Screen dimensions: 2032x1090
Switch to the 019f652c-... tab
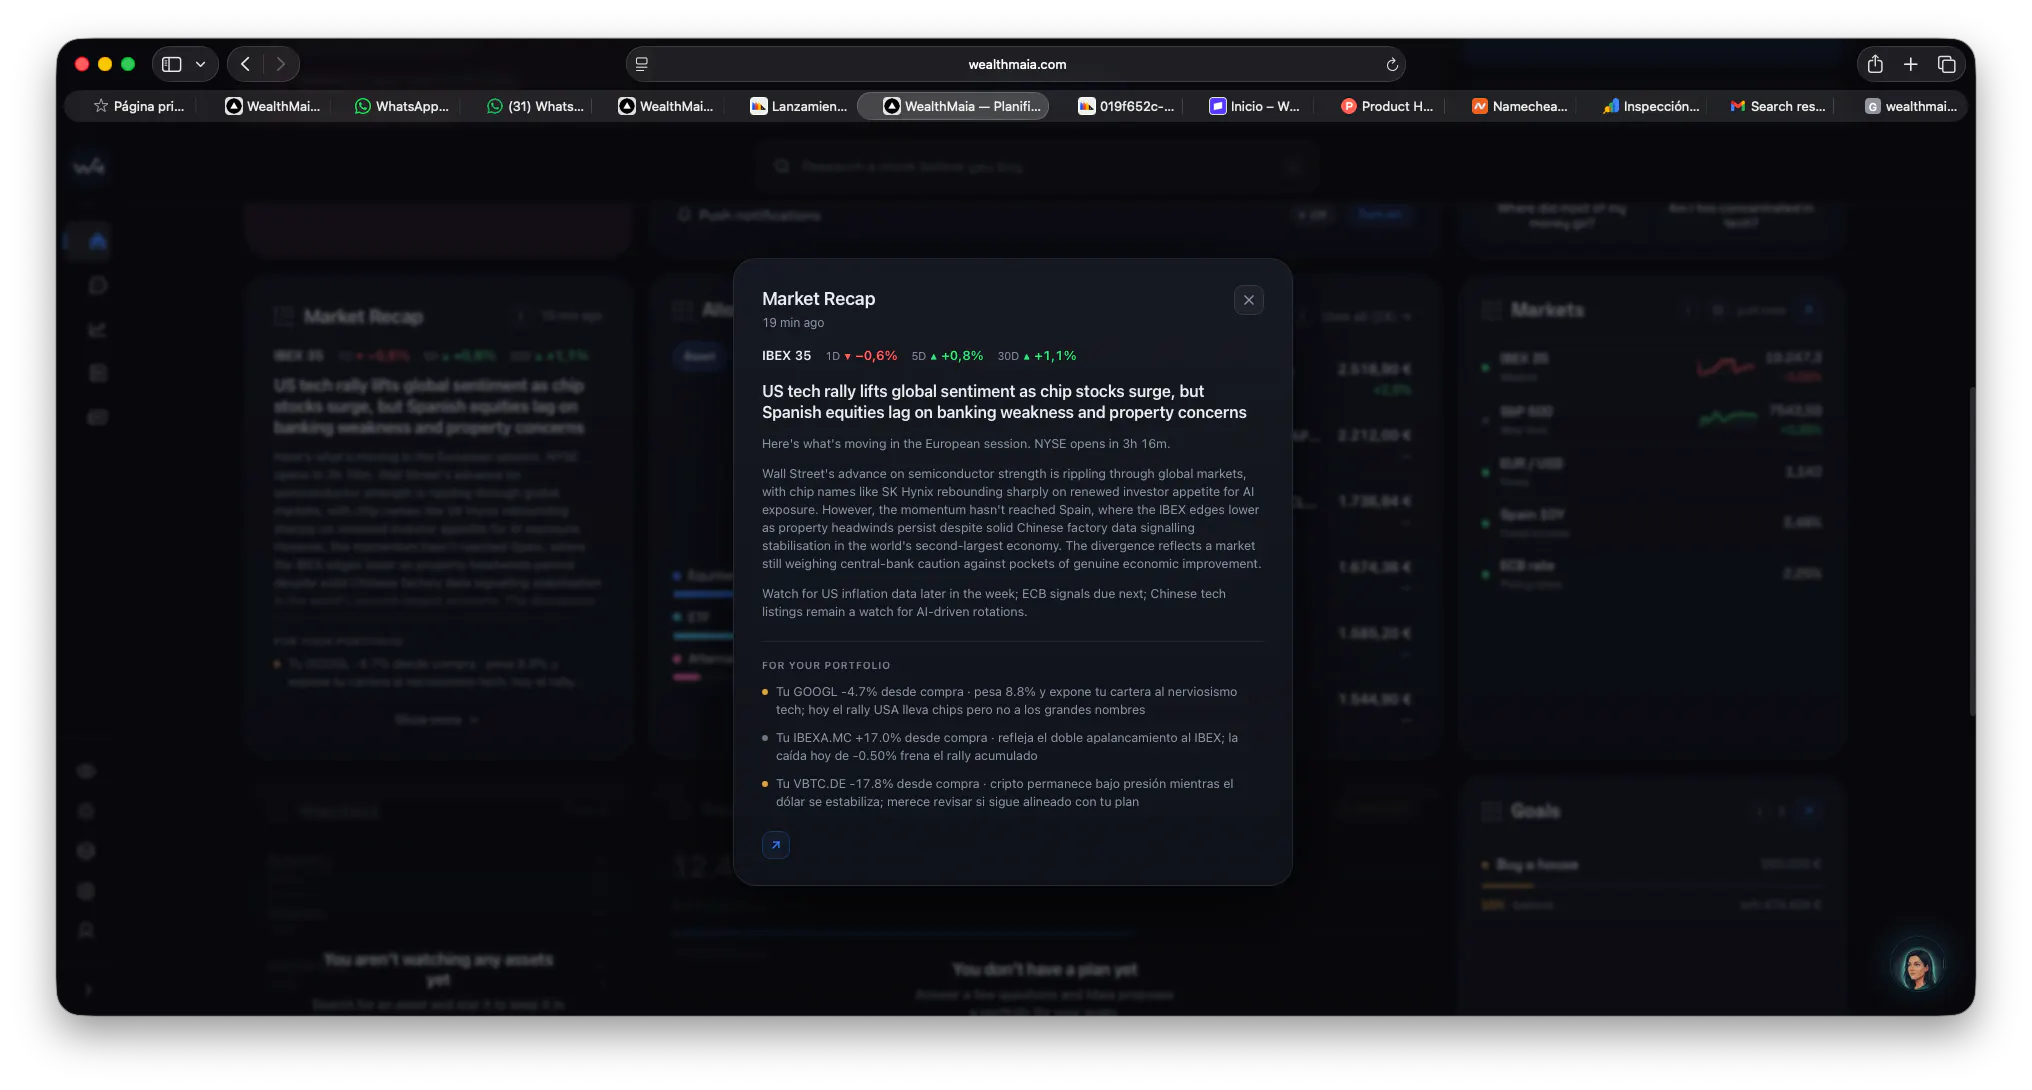click(x=1125, y=106)
